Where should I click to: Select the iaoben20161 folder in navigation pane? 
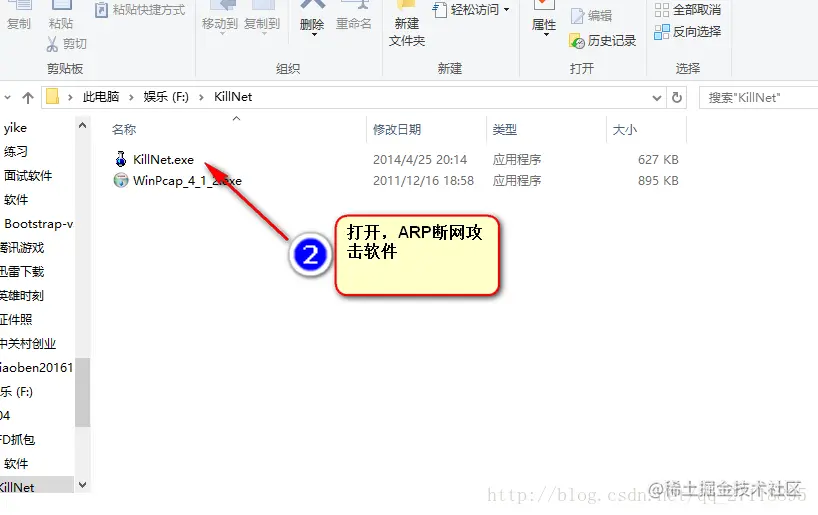pyautogui.click(x=37, y=368)
